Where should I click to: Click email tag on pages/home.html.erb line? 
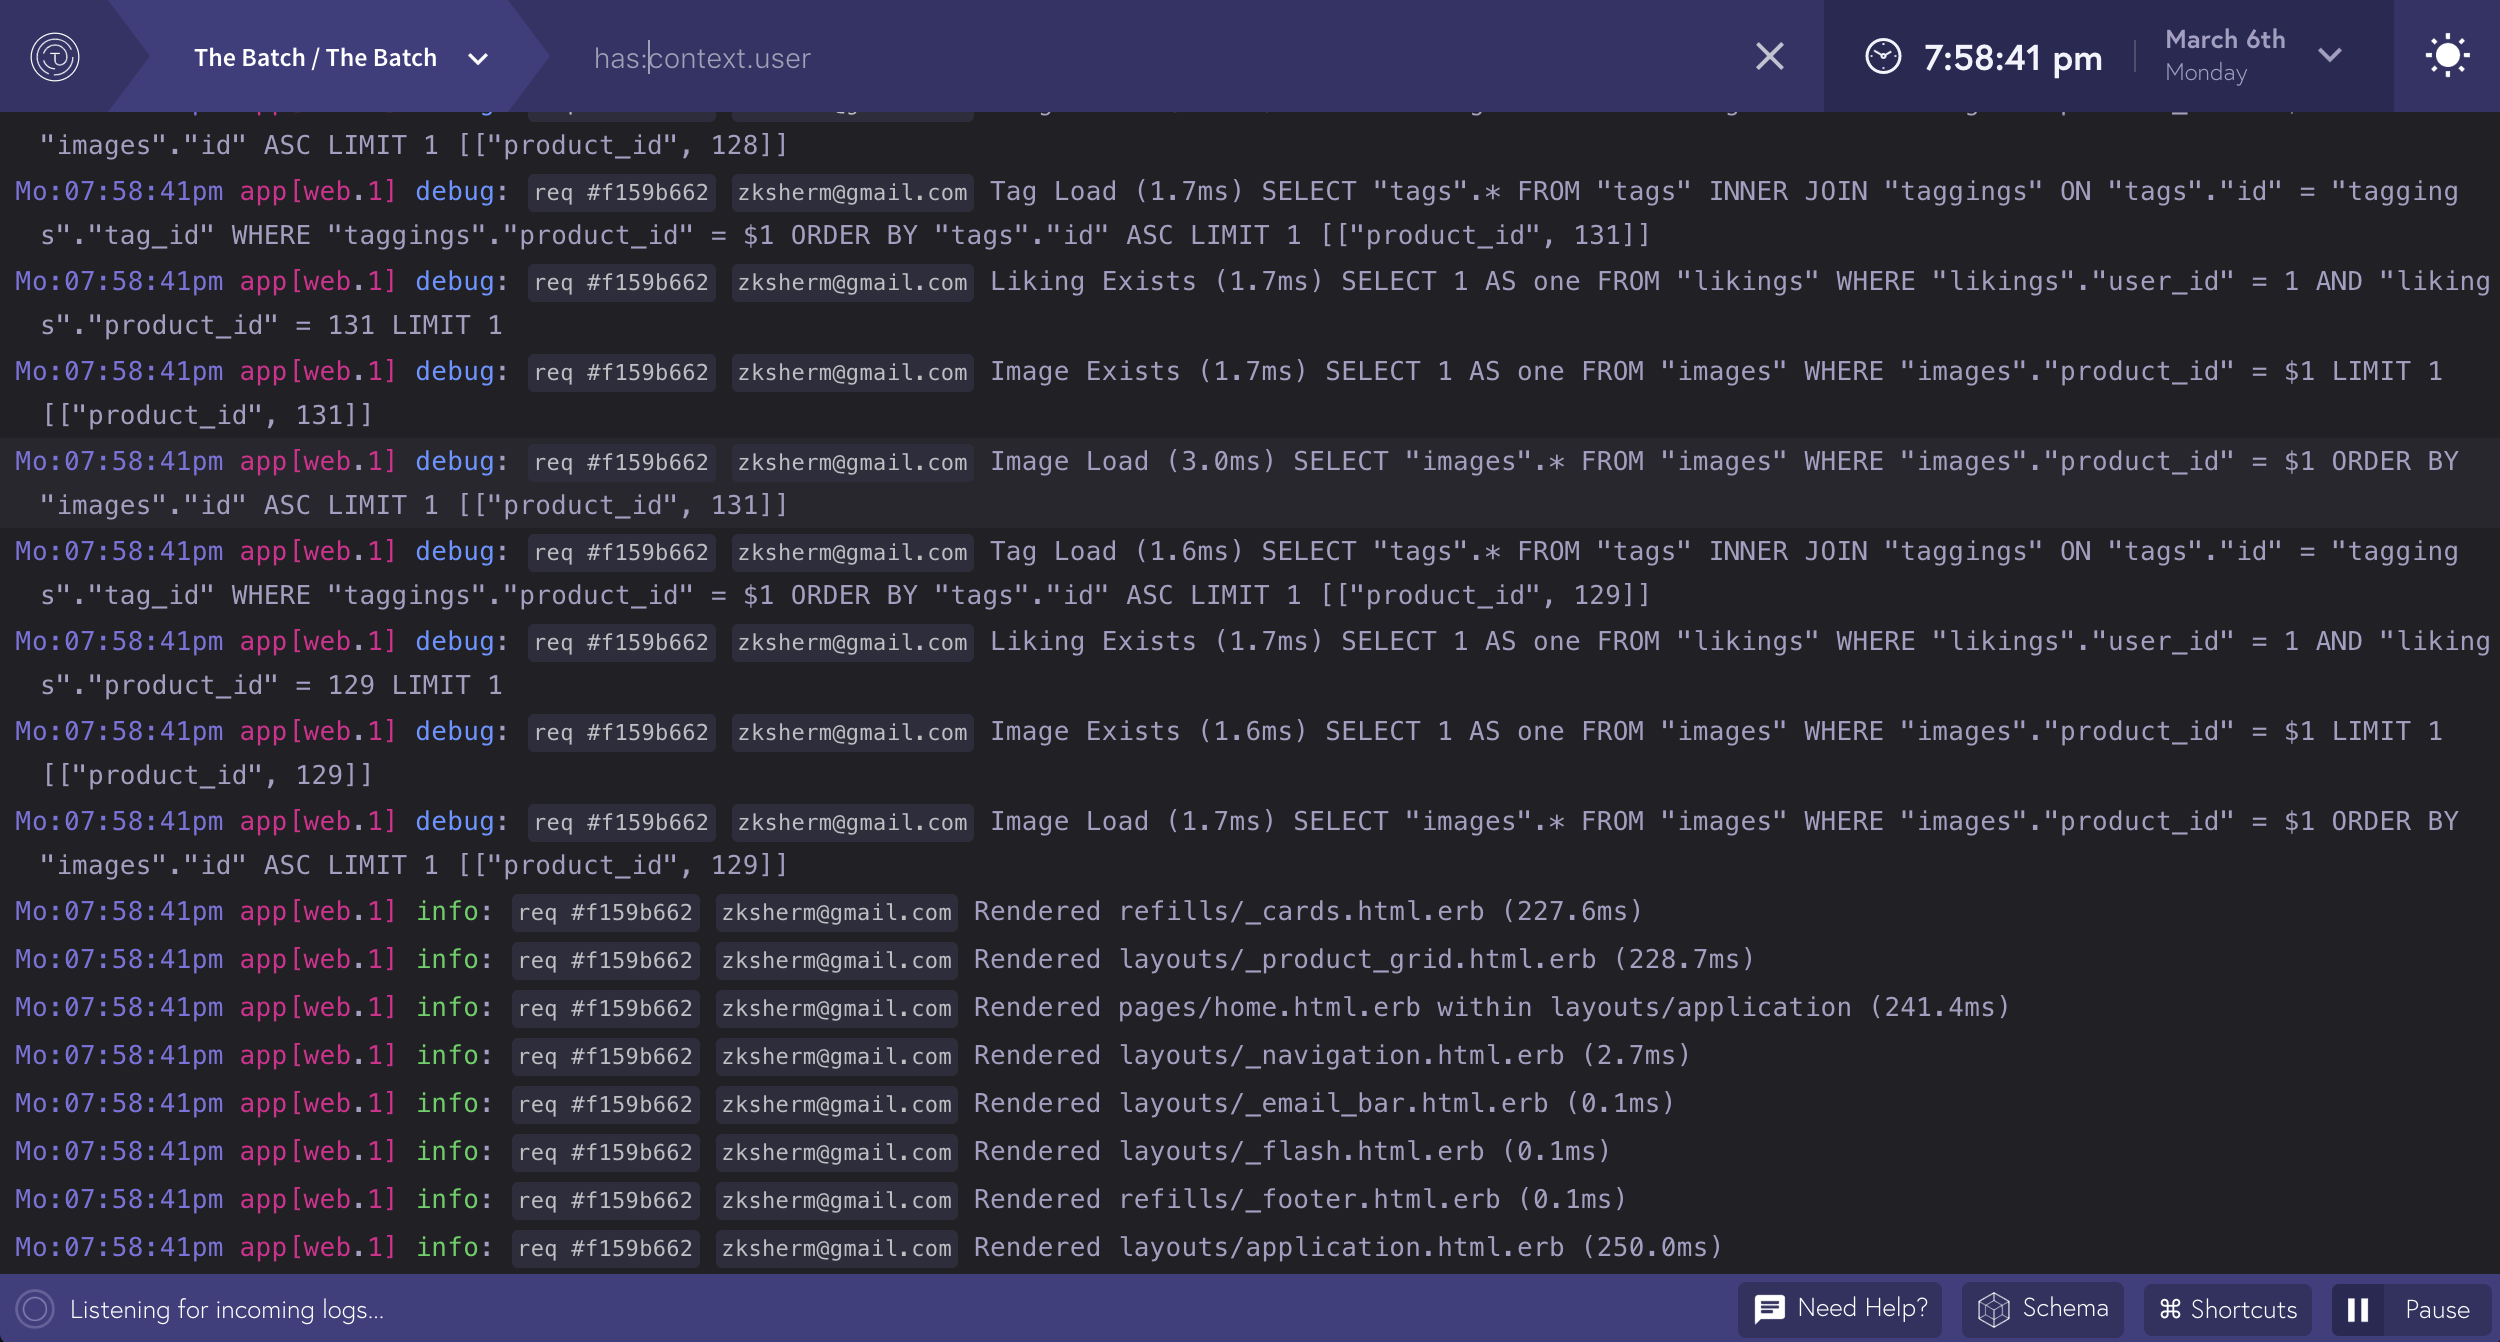837,1008
